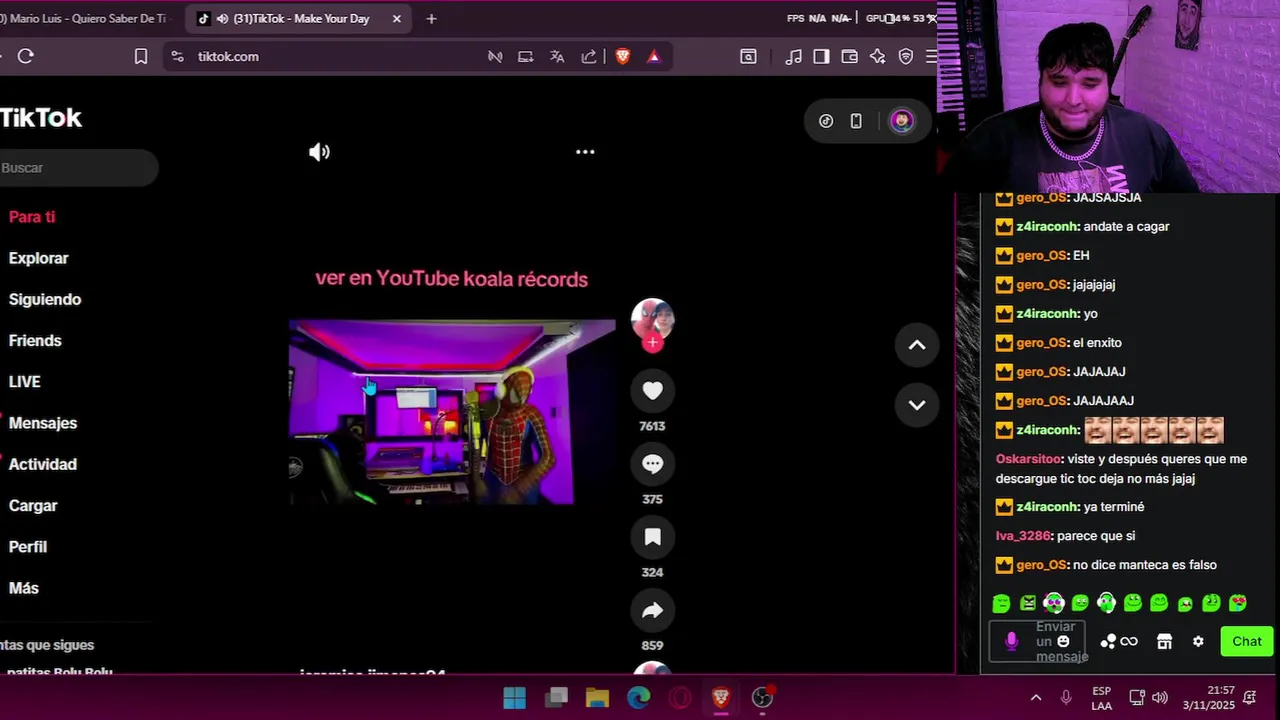The height and width of the screenshot is (720, 1280).
Task: Open the Brave hamburger main menu
Action: 931,57
